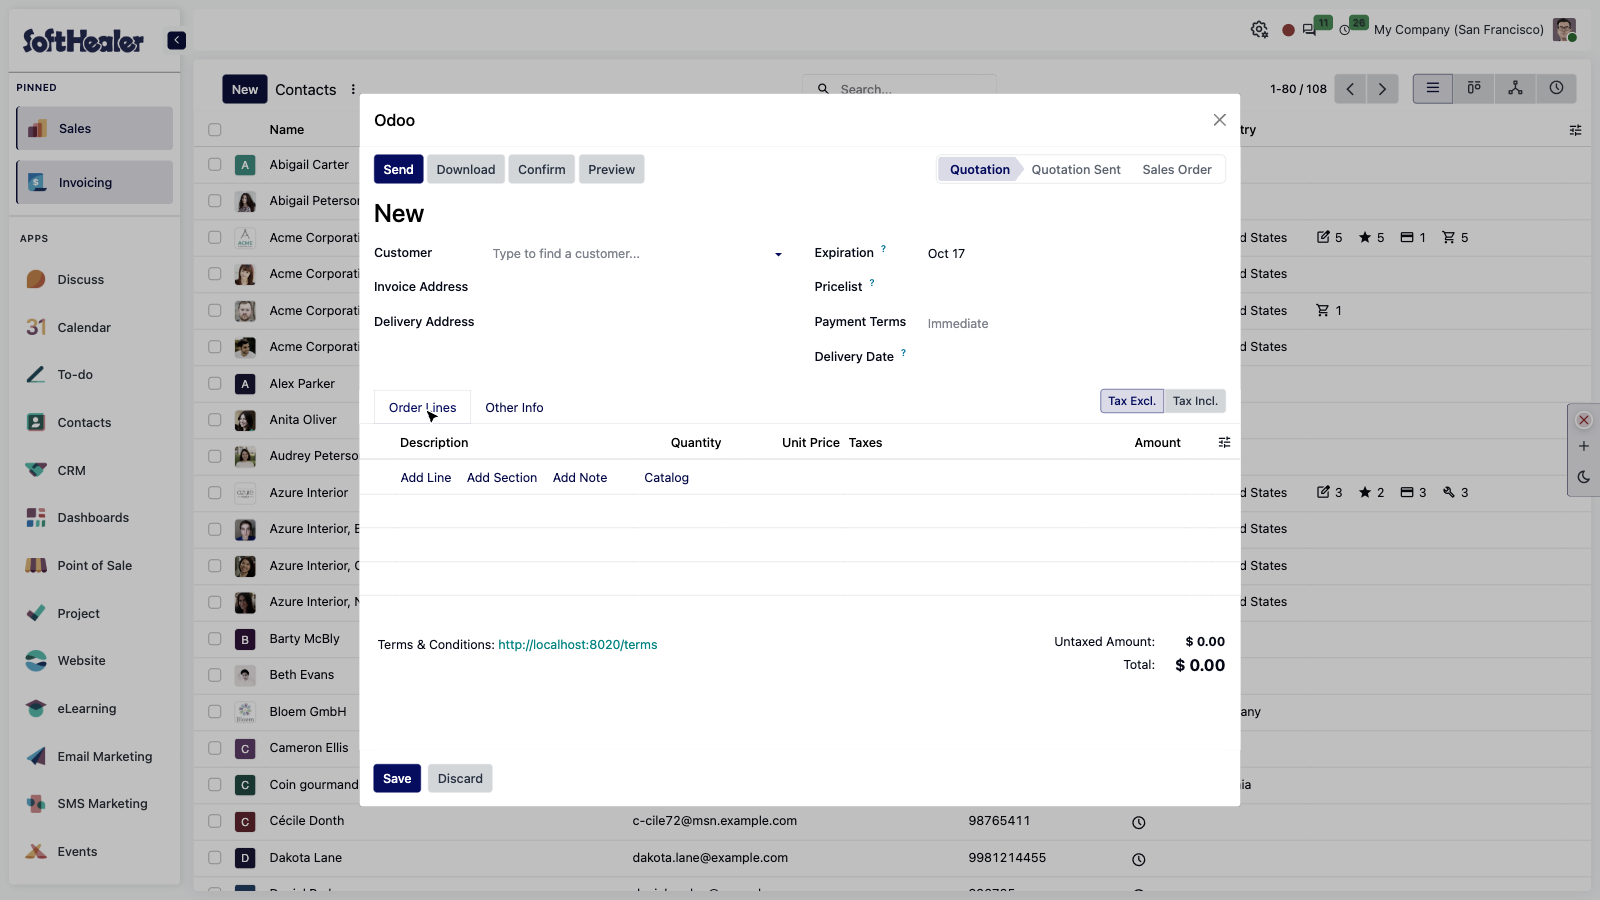Open the eLearning app

[x=86, y=709]
